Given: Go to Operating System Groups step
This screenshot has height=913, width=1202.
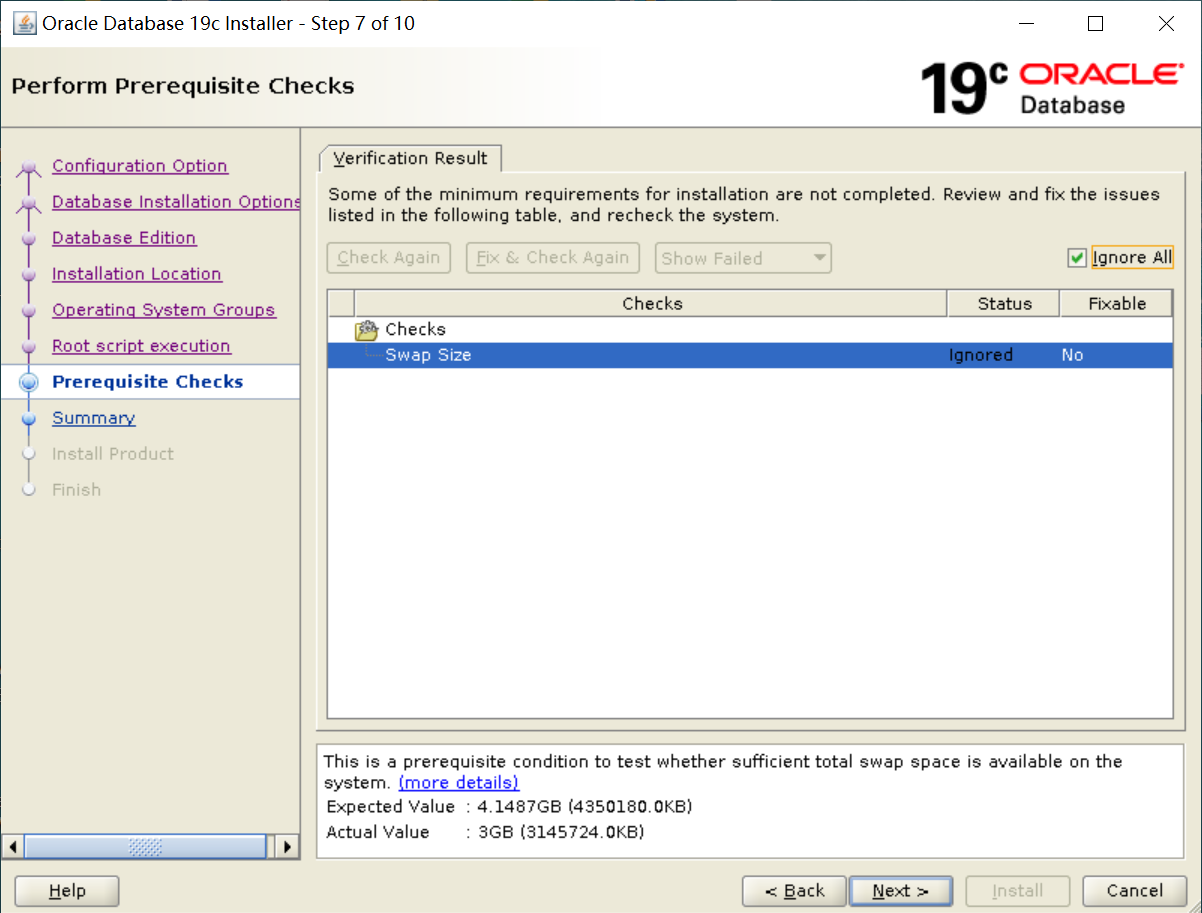Looking at the screenshot, I should [164, 310].
